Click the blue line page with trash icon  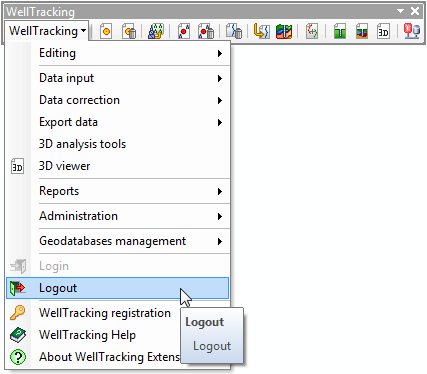[234, 31]
